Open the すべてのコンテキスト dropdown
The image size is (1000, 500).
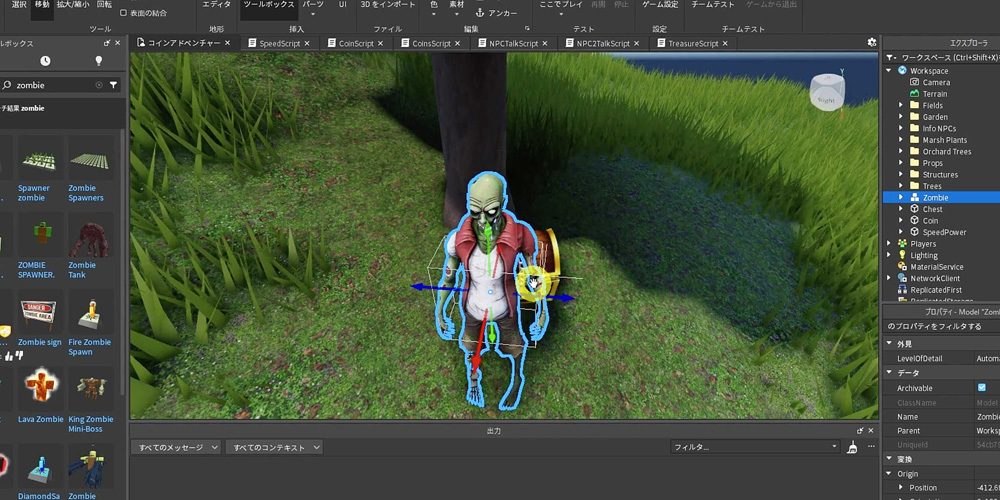(274, 447)
